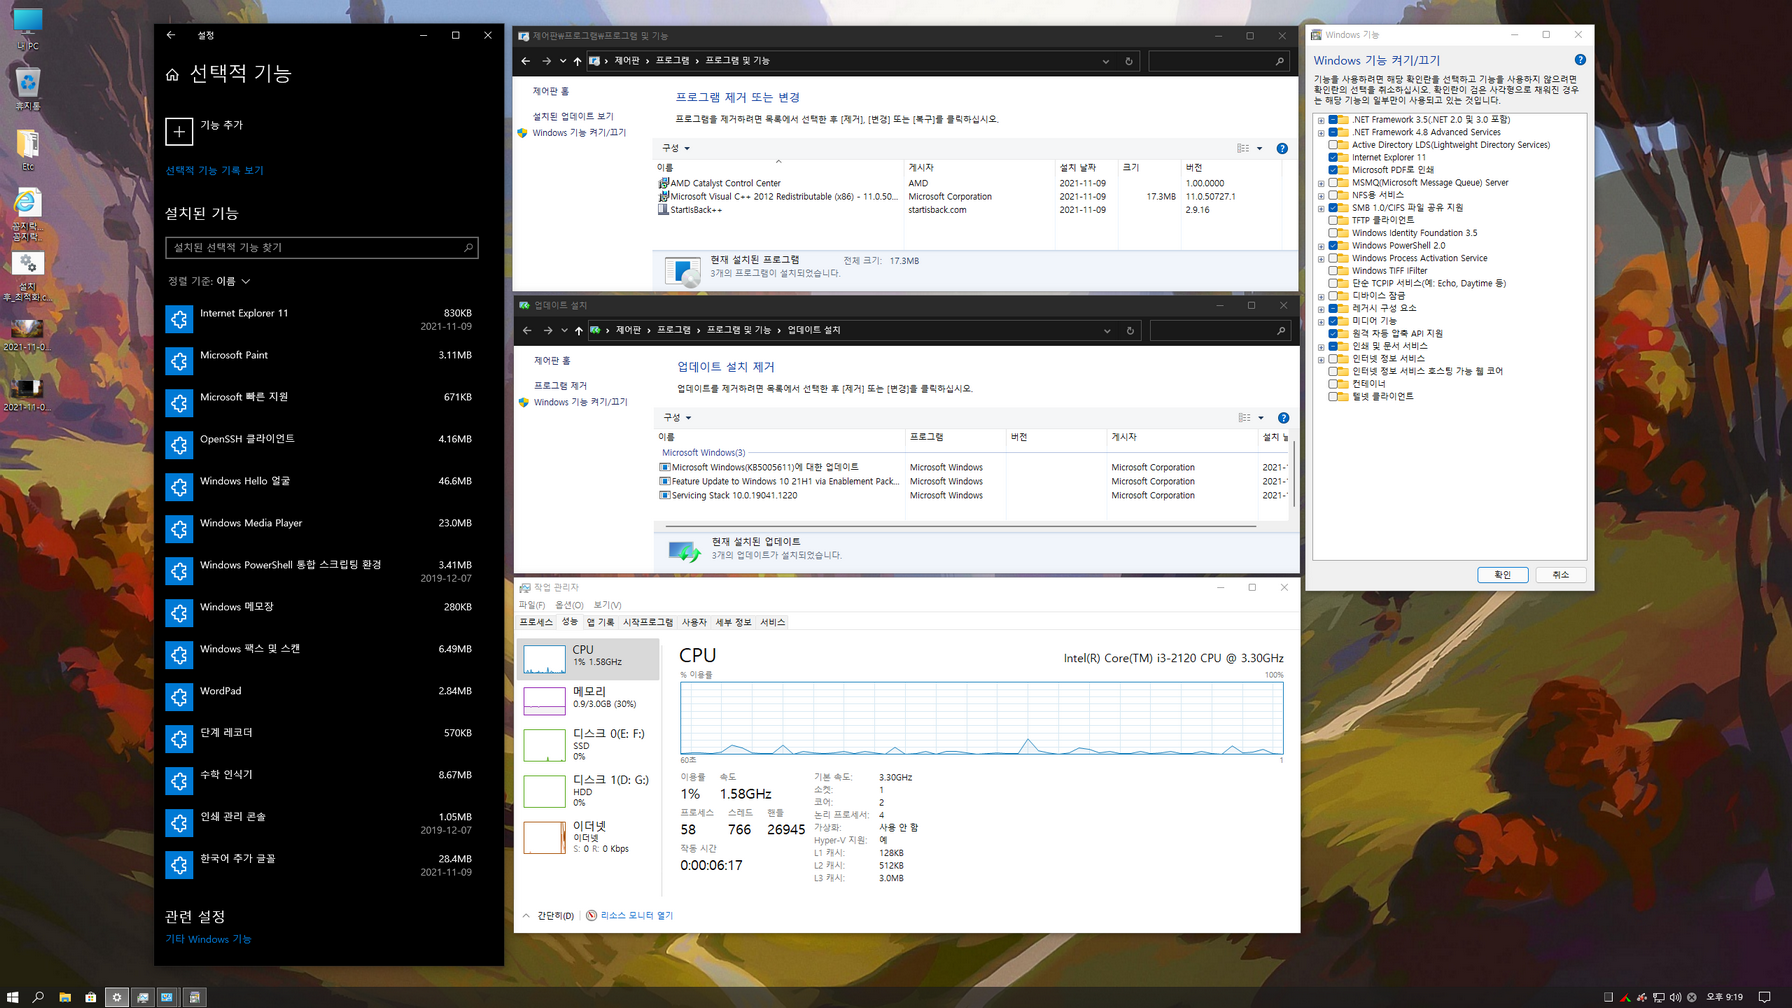
Task: Expand SMB 1.0/CIFS 파일 공유 지원 node
Action: [x=1321, y=208]
